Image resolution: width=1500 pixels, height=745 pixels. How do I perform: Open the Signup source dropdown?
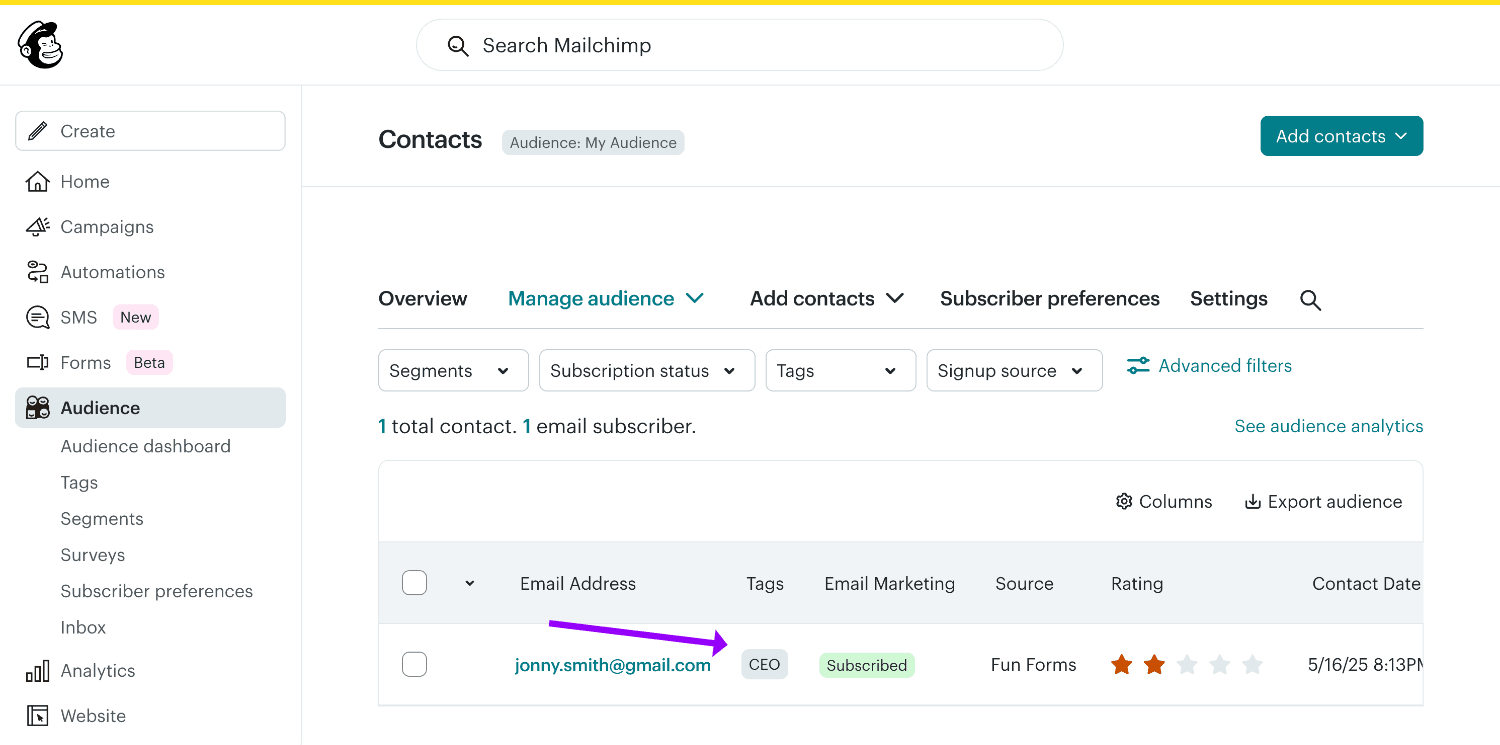coord(1014,370)
